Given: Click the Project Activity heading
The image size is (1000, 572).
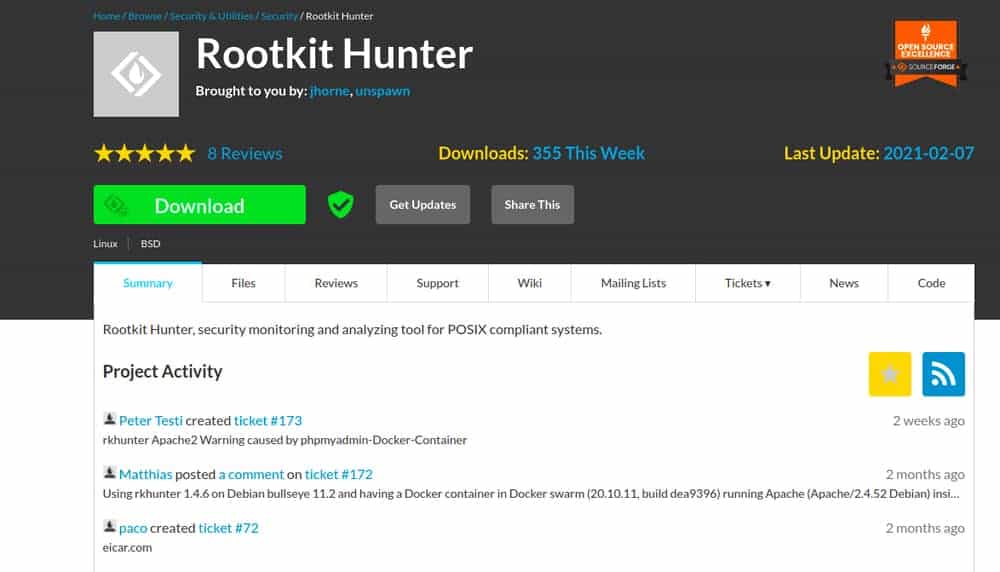Looking at the screenshot, I should pos(163,372).
